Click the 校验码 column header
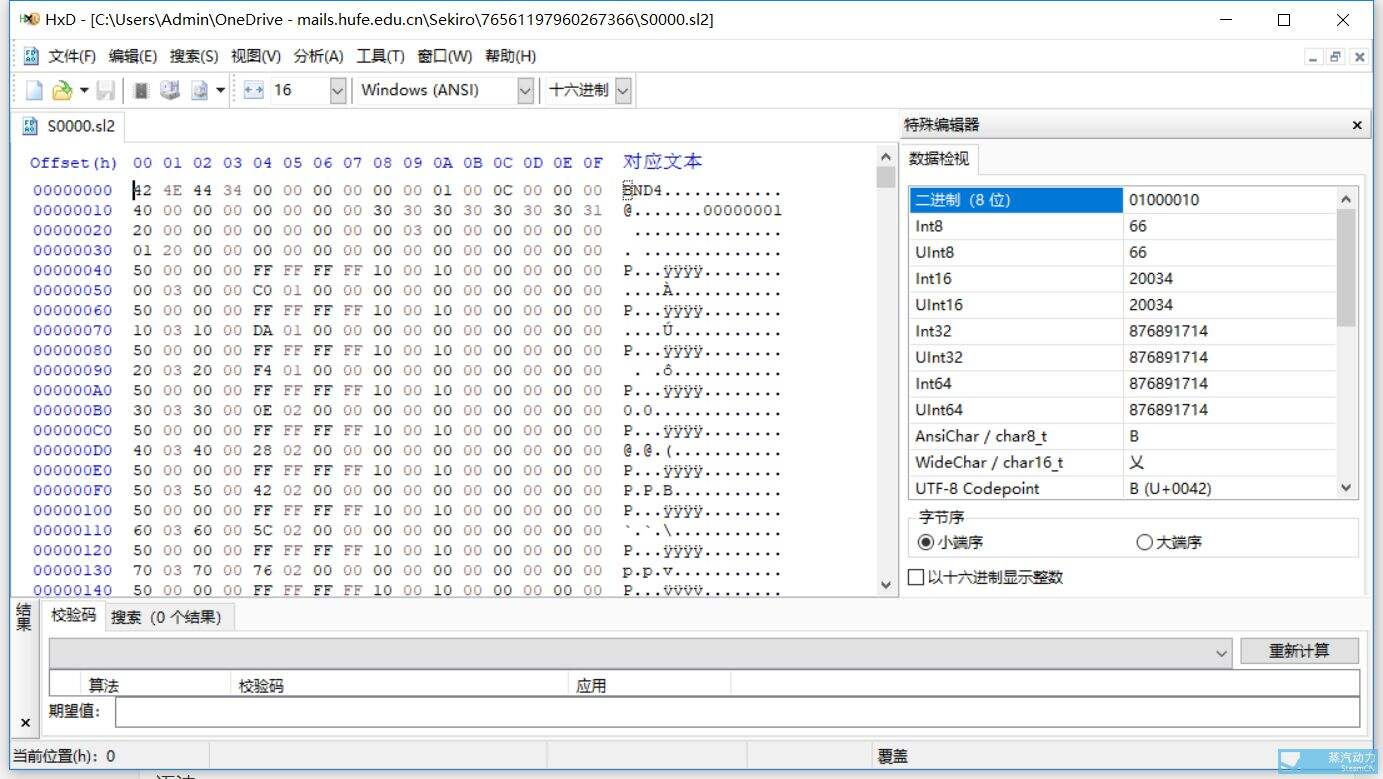The width and height of the screenshot is (1383, 779). click(400, 685)
